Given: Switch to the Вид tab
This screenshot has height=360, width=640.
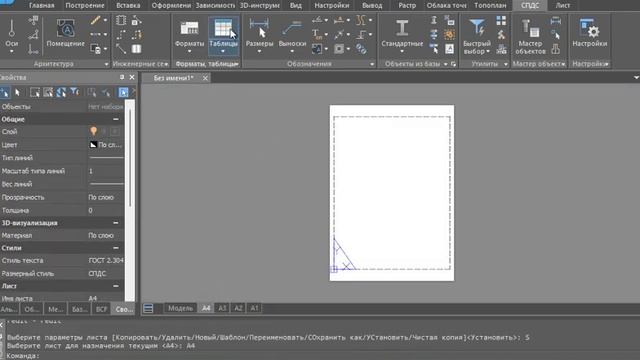Looking at the screenshot, I should click(296, 5).
